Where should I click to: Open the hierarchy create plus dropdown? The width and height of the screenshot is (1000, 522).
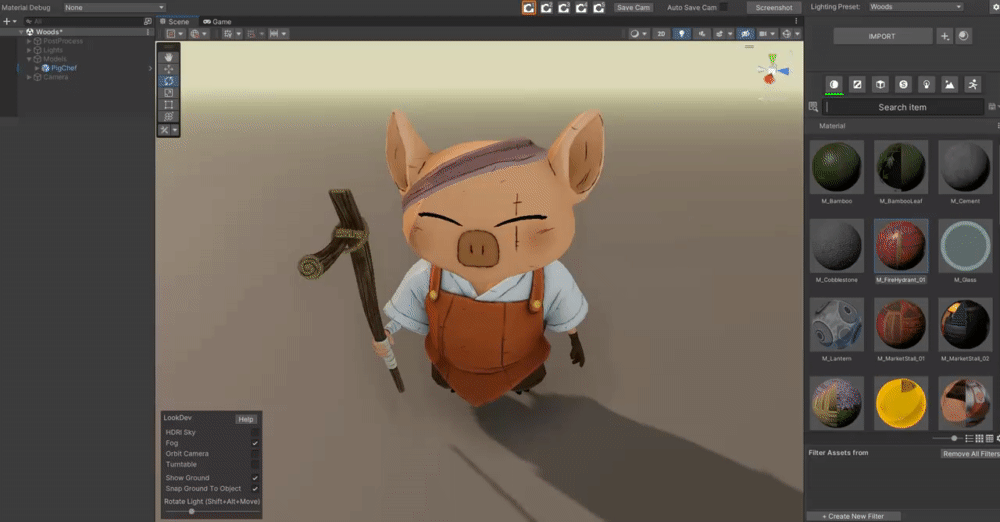10,21
